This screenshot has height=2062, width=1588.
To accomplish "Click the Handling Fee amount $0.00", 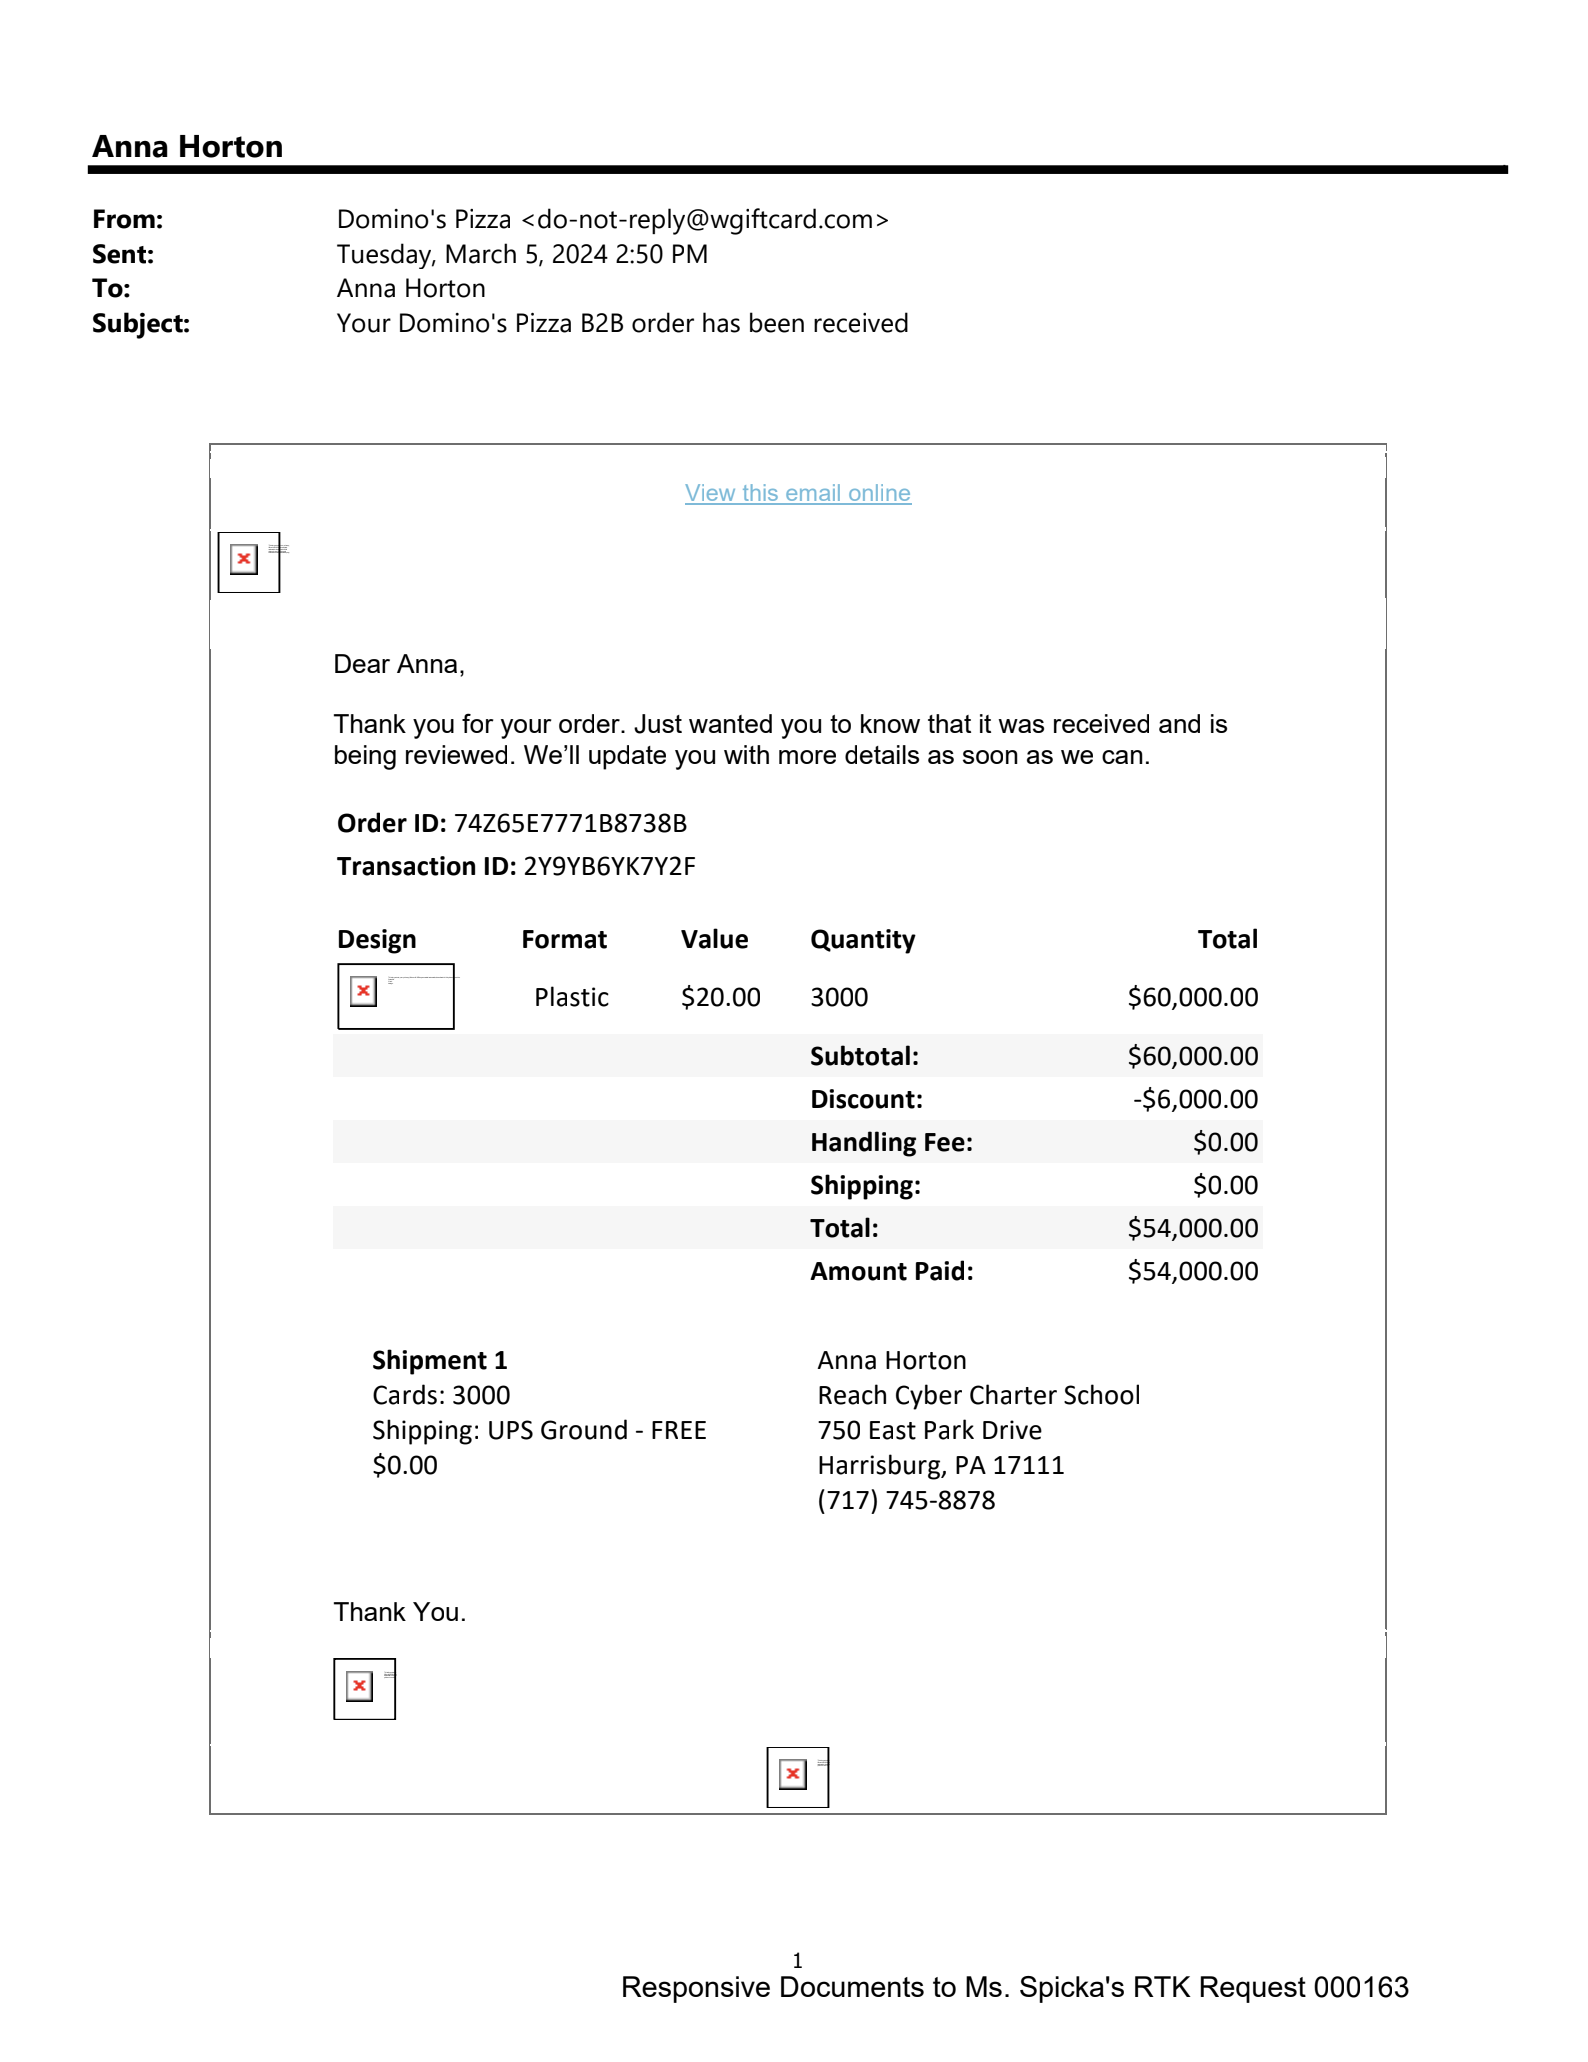I will point(1225,1142).
